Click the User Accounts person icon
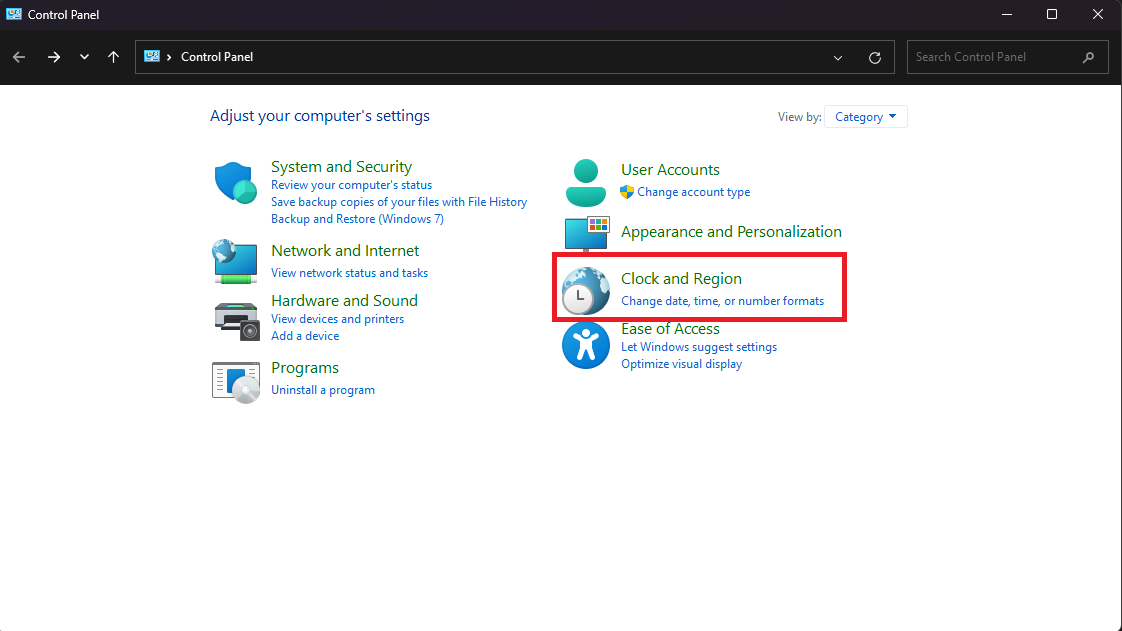1122x631 pixels. (x=586, y=182)
